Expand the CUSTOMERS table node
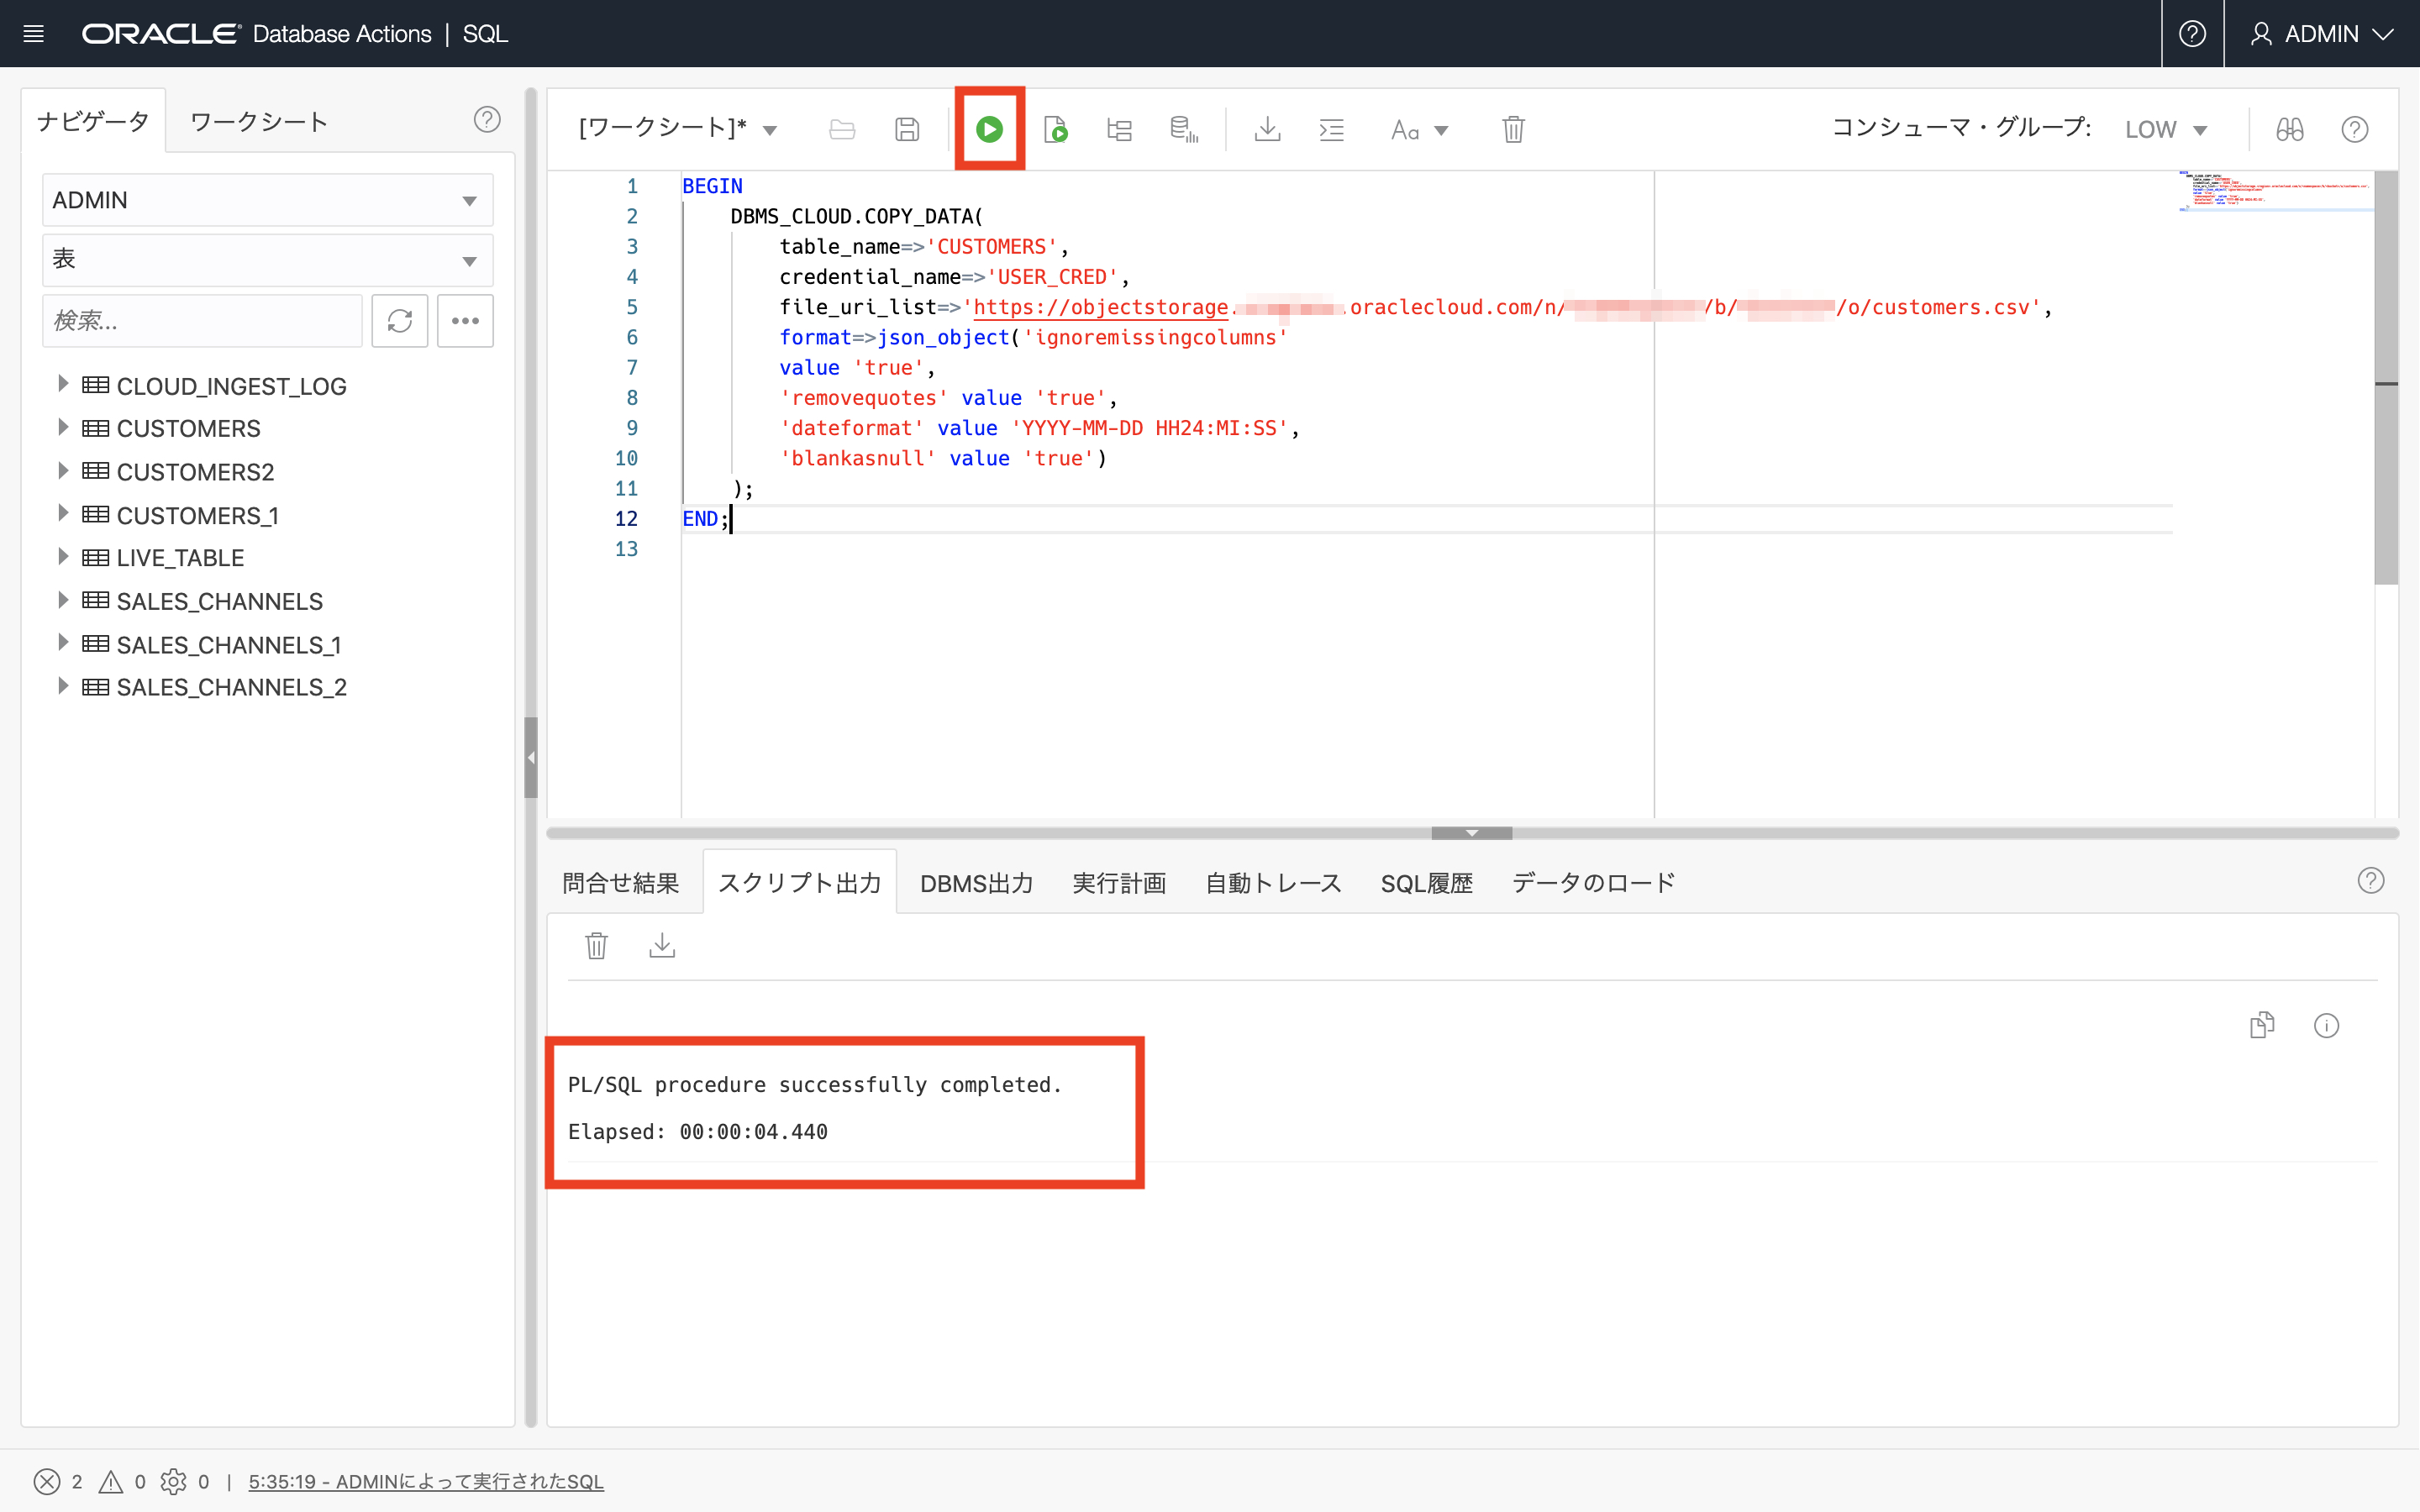Viewport: 2420px width, 1512px height. [x=63, y=428]
